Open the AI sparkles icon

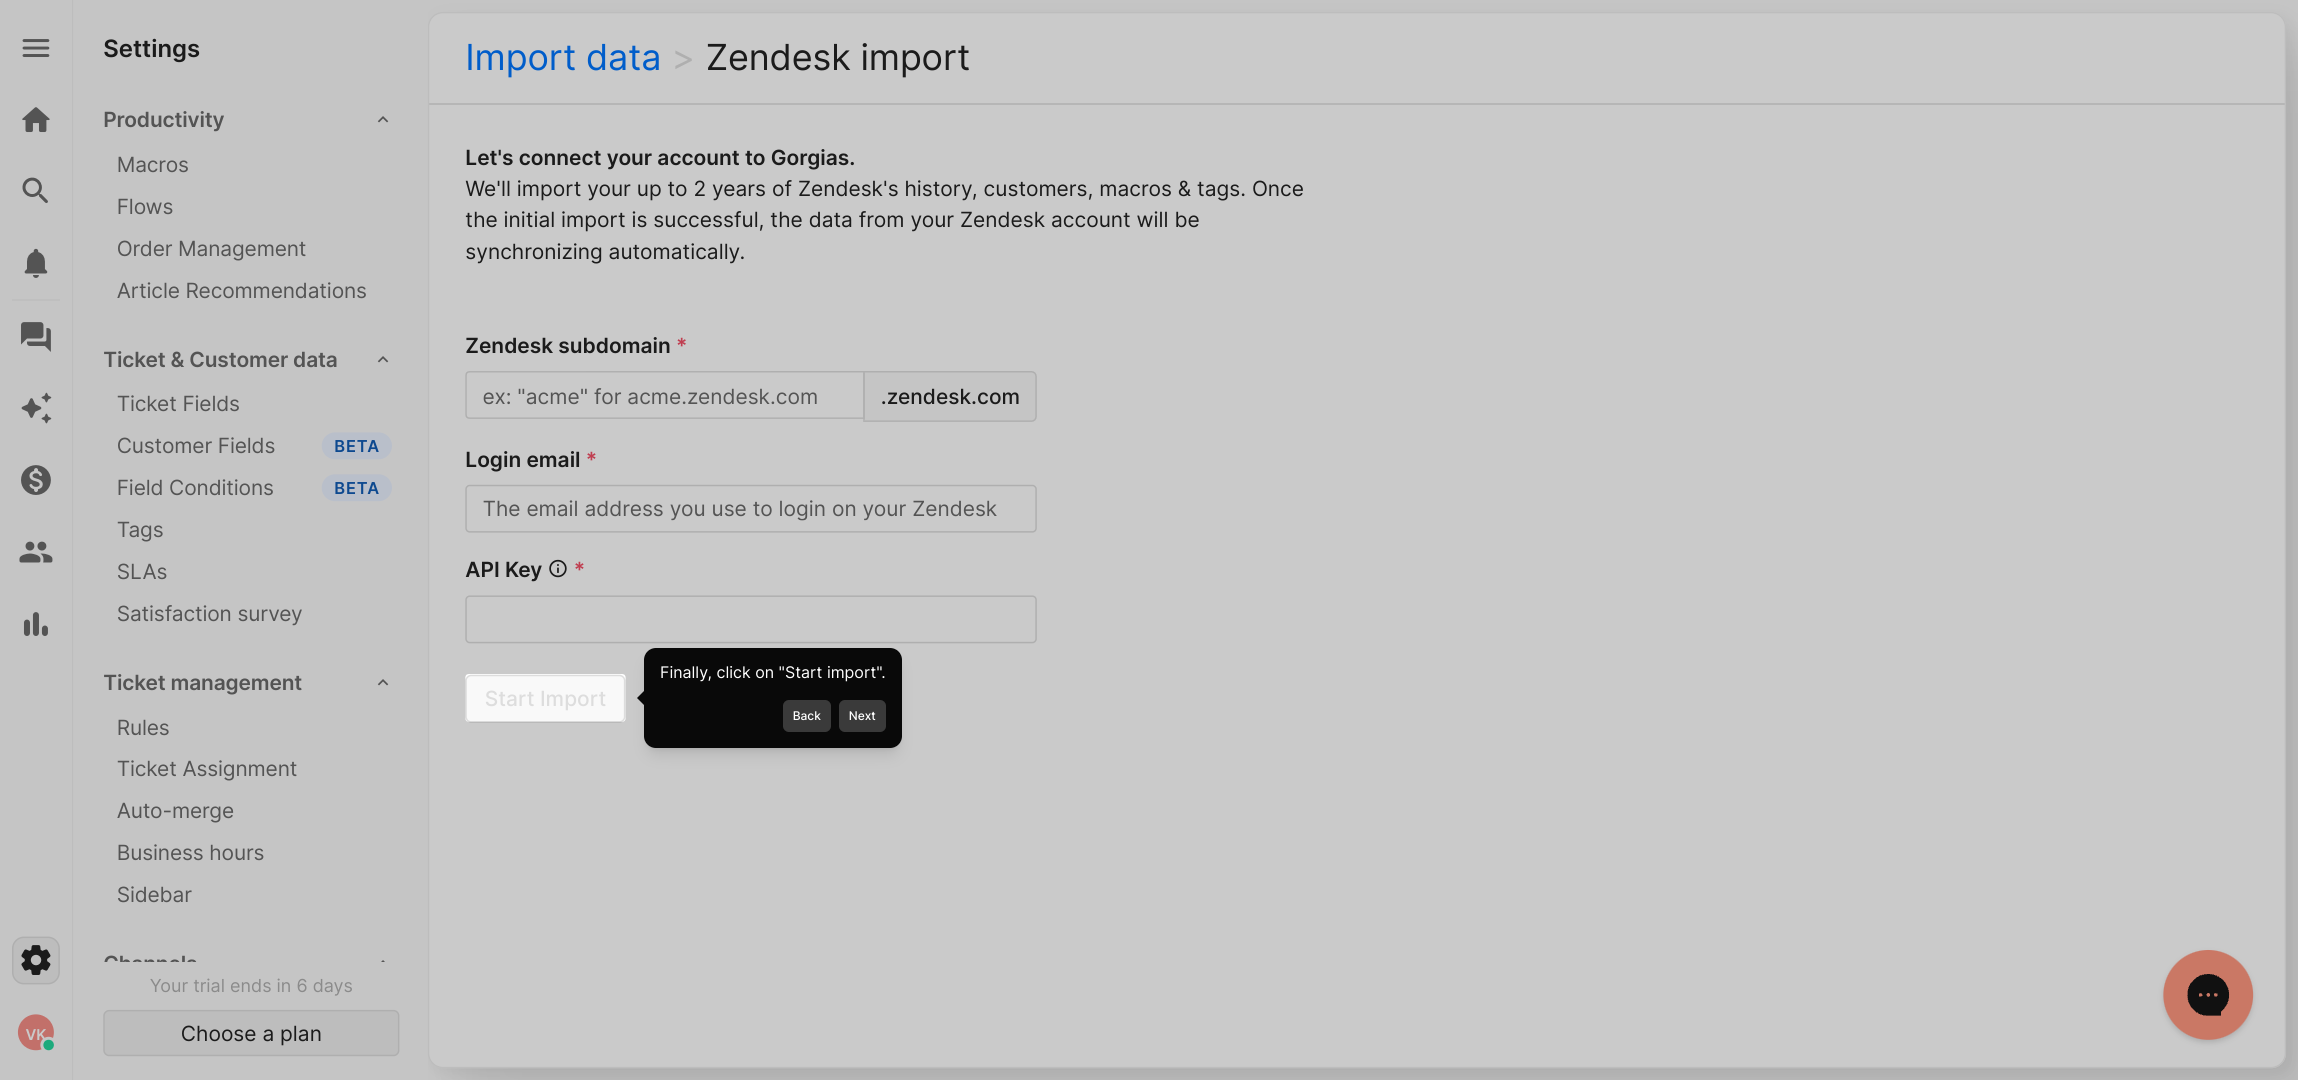pyautogui.click(x=36, y=408)
